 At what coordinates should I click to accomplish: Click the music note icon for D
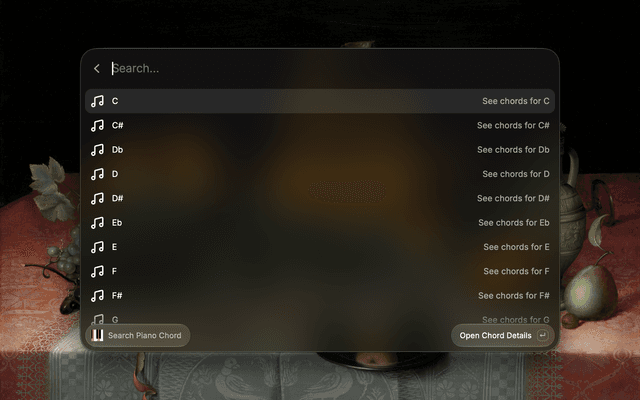(97, 174)
